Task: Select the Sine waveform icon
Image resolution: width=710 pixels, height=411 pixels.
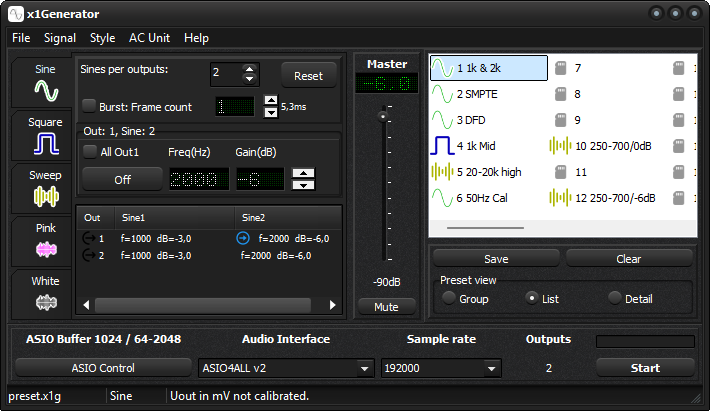Action: pyautogui.click(x=45, y=91)
